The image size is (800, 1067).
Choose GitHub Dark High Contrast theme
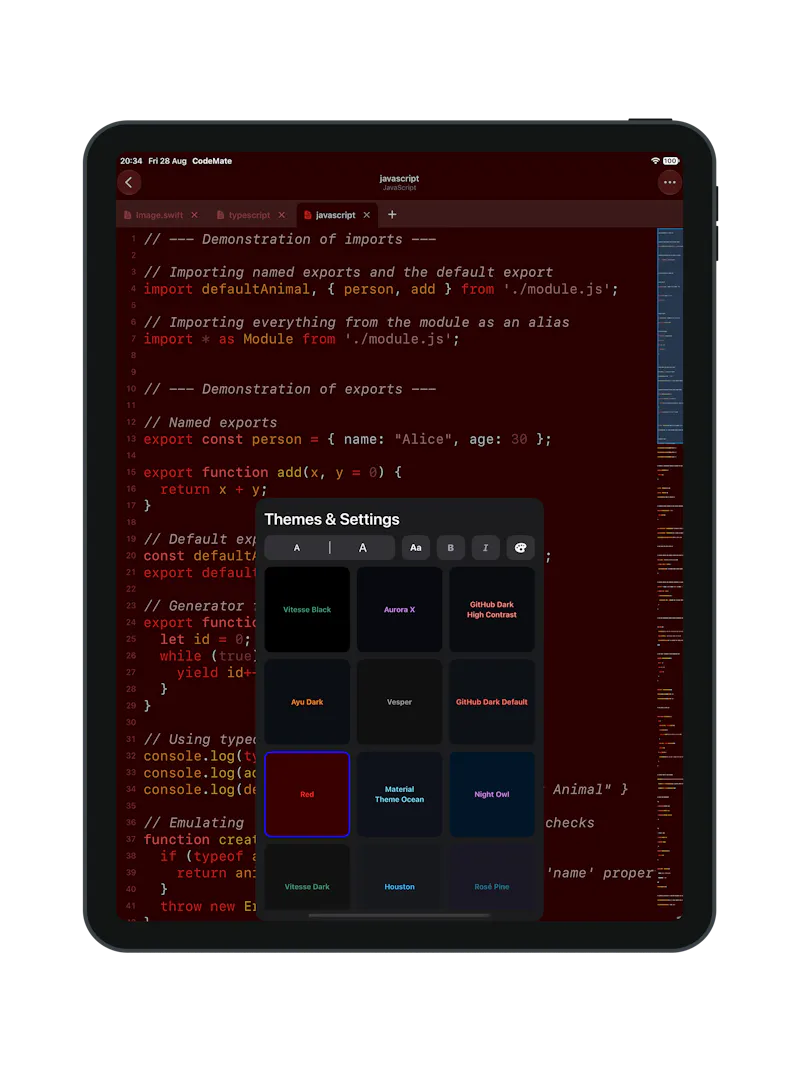(x=492, y=610)
